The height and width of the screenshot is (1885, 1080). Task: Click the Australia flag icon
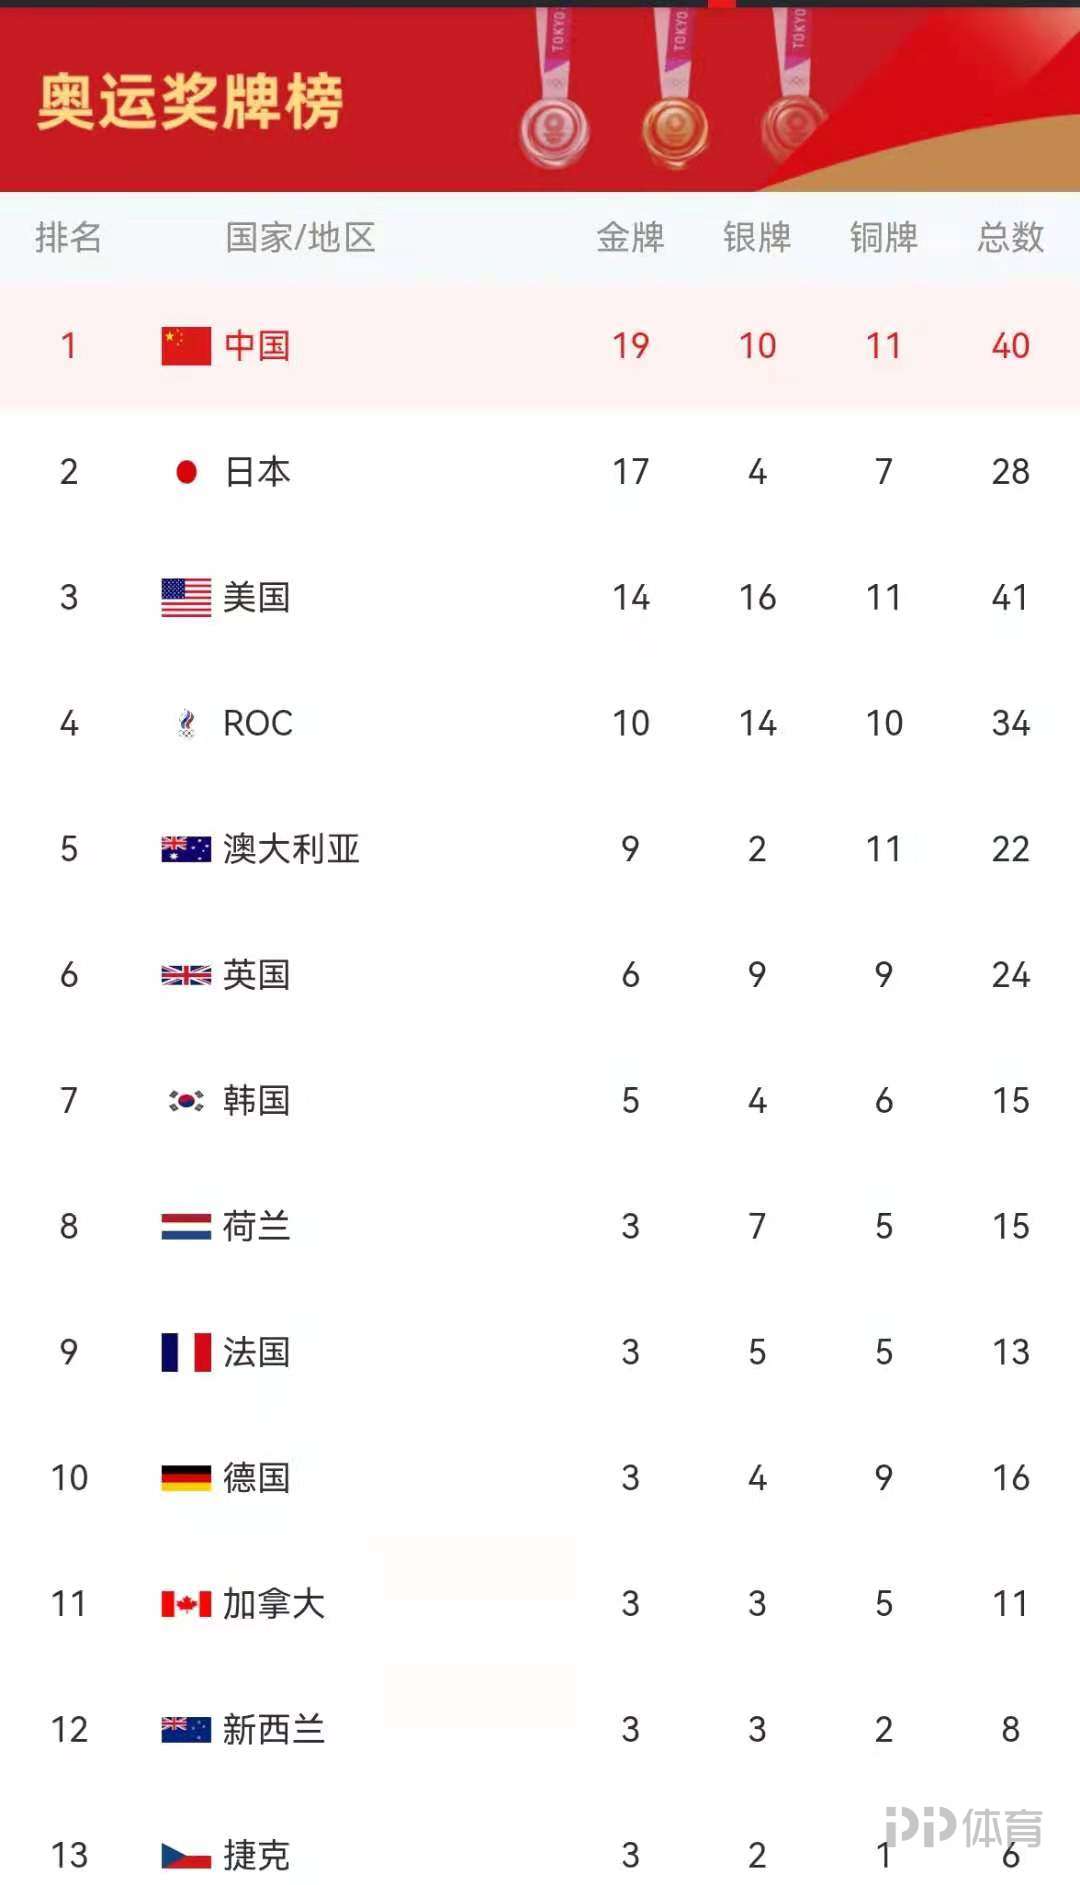(x=186, y=849)
